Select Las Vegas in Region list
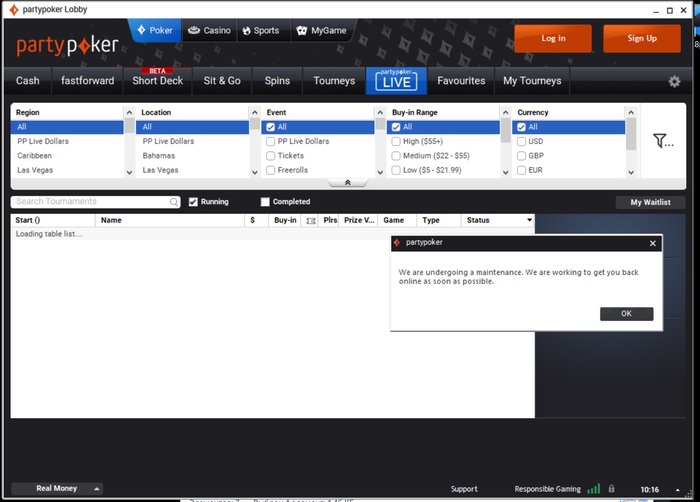Screen dimensions: 700x502 pos(67,170)
